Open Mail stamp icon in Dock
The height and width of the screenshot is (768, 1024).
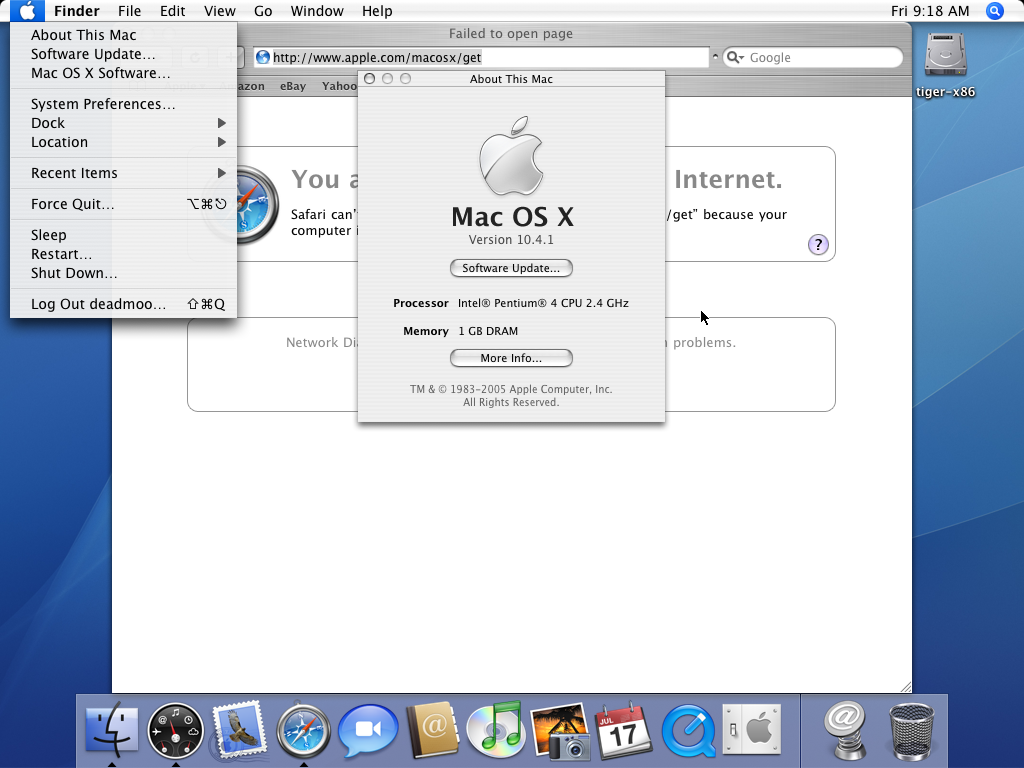tap(239, 729)
